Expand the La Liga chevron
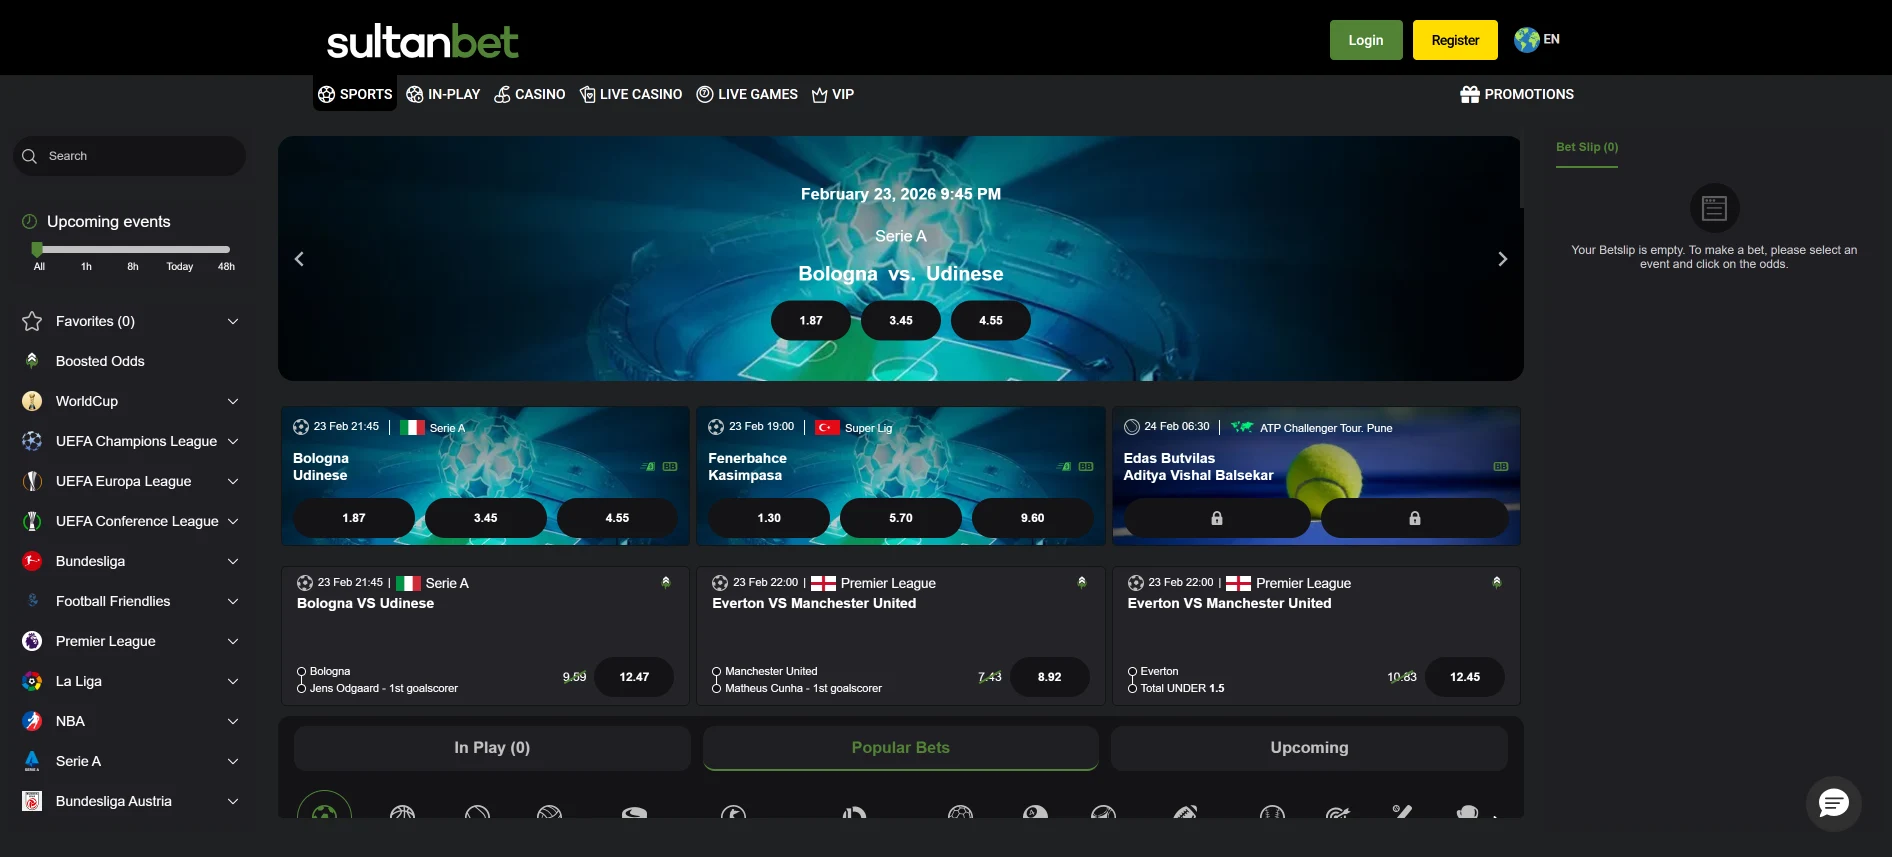1892x857 pixels. [233, 681]
